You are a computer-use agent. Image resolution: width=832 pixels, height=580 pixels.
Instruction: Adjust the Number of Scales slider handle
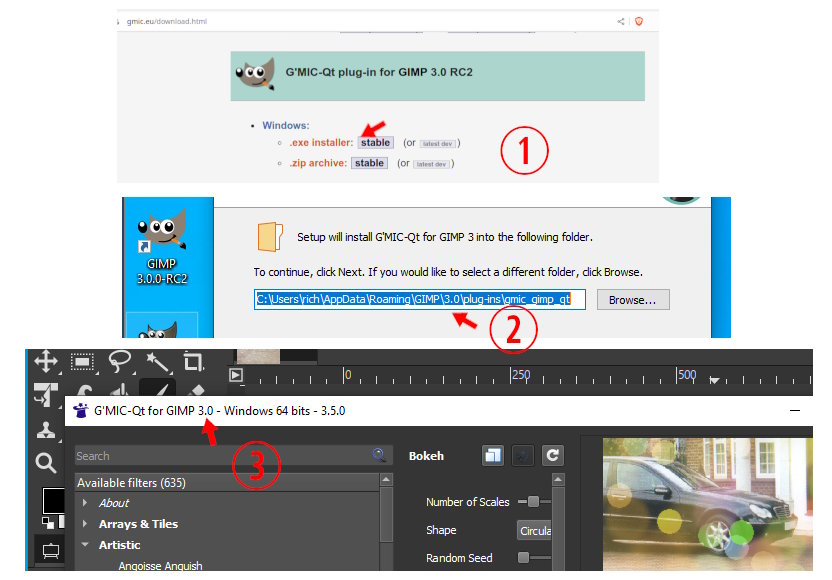533,501
